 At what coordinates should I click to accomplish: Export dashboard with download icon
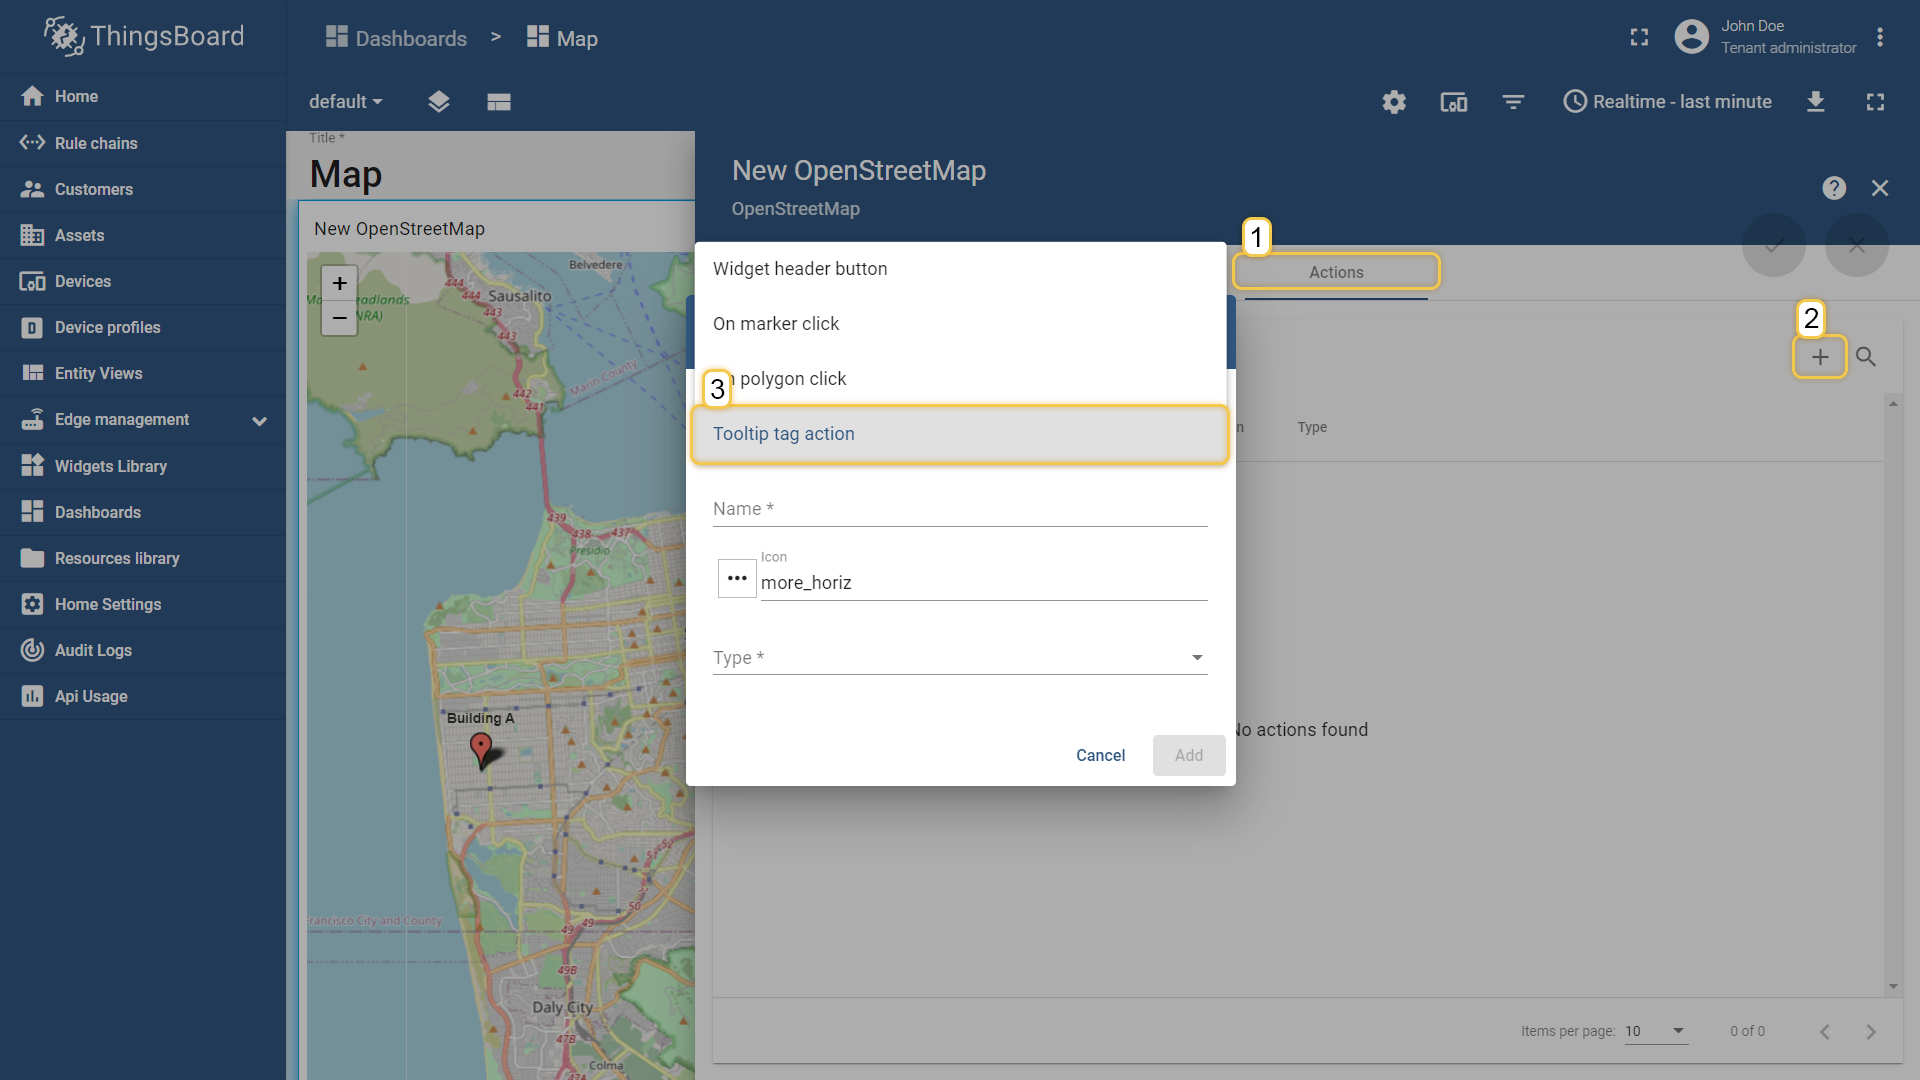tap(1816, 102)
